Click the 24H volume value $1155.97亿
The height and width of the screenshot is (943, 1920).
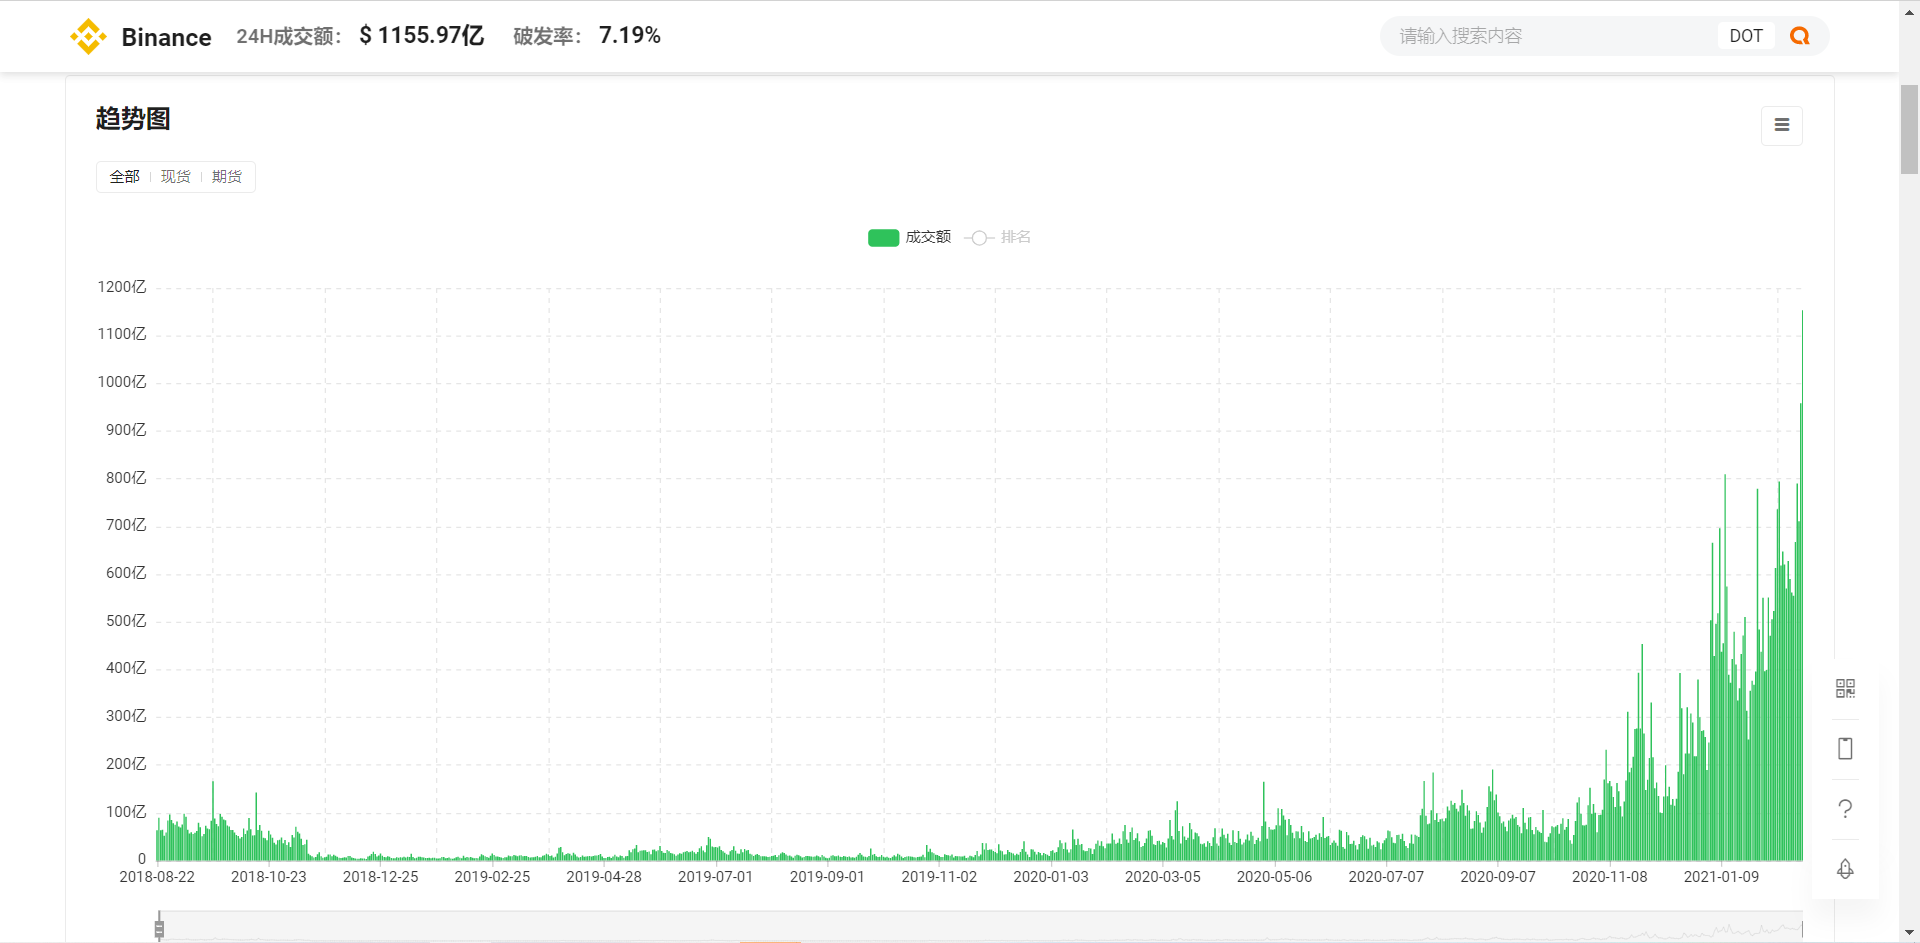422,36
